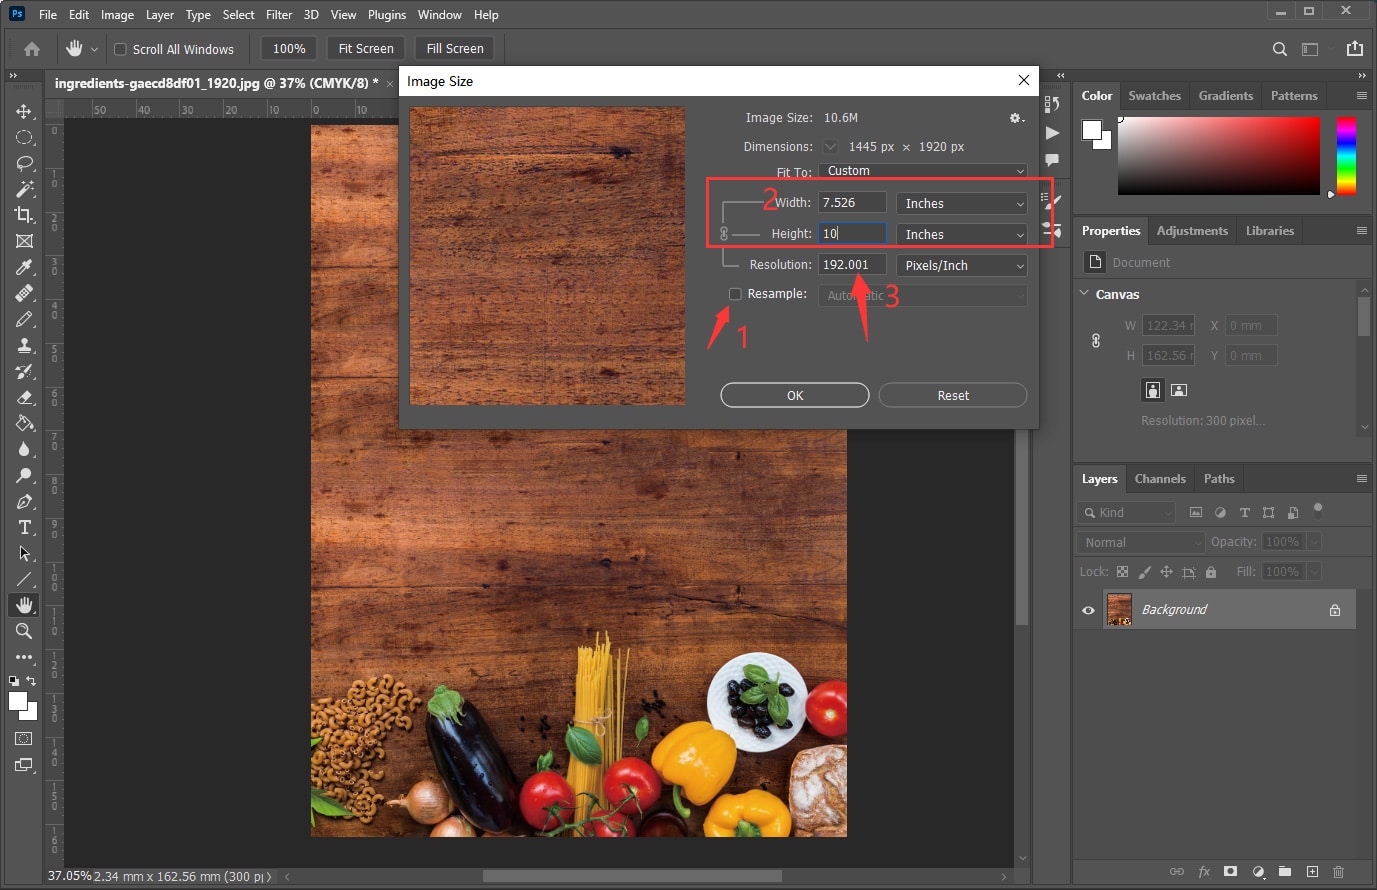Open Image Size settings gear
Image resolution: width=1377 pixels, height=890 pixels.
pos(1016,118)
